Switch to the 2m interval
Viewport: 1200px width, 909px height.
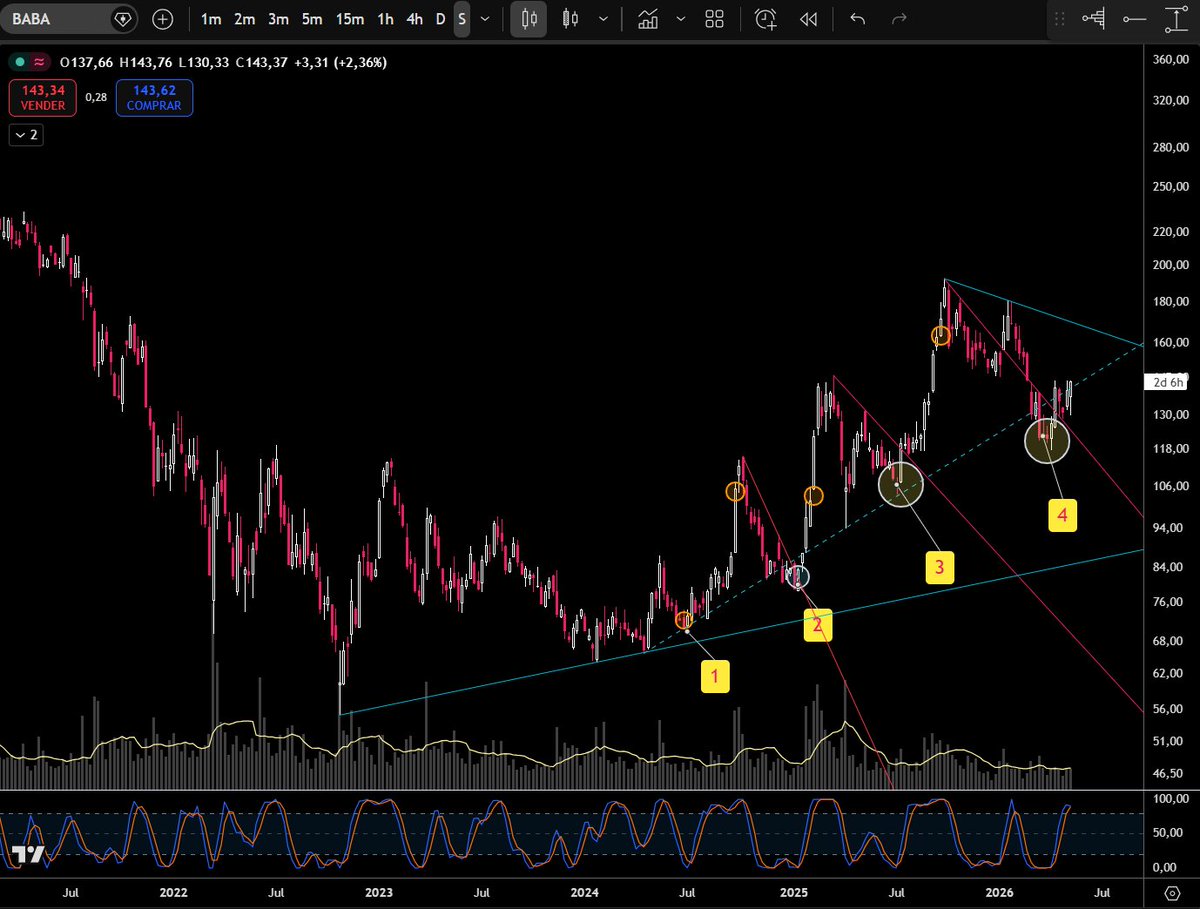click(245, 19)
